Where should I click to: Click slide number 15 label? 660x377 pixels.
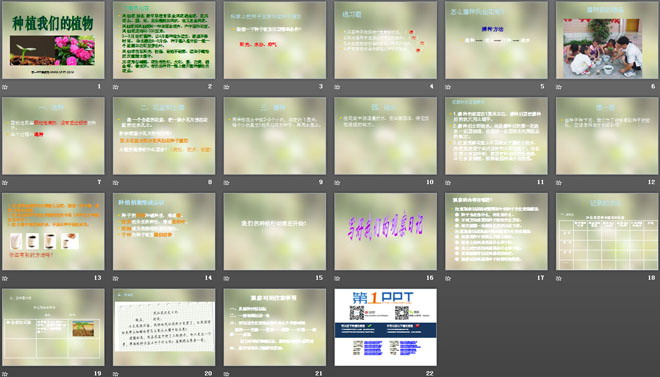coord(319,278)
